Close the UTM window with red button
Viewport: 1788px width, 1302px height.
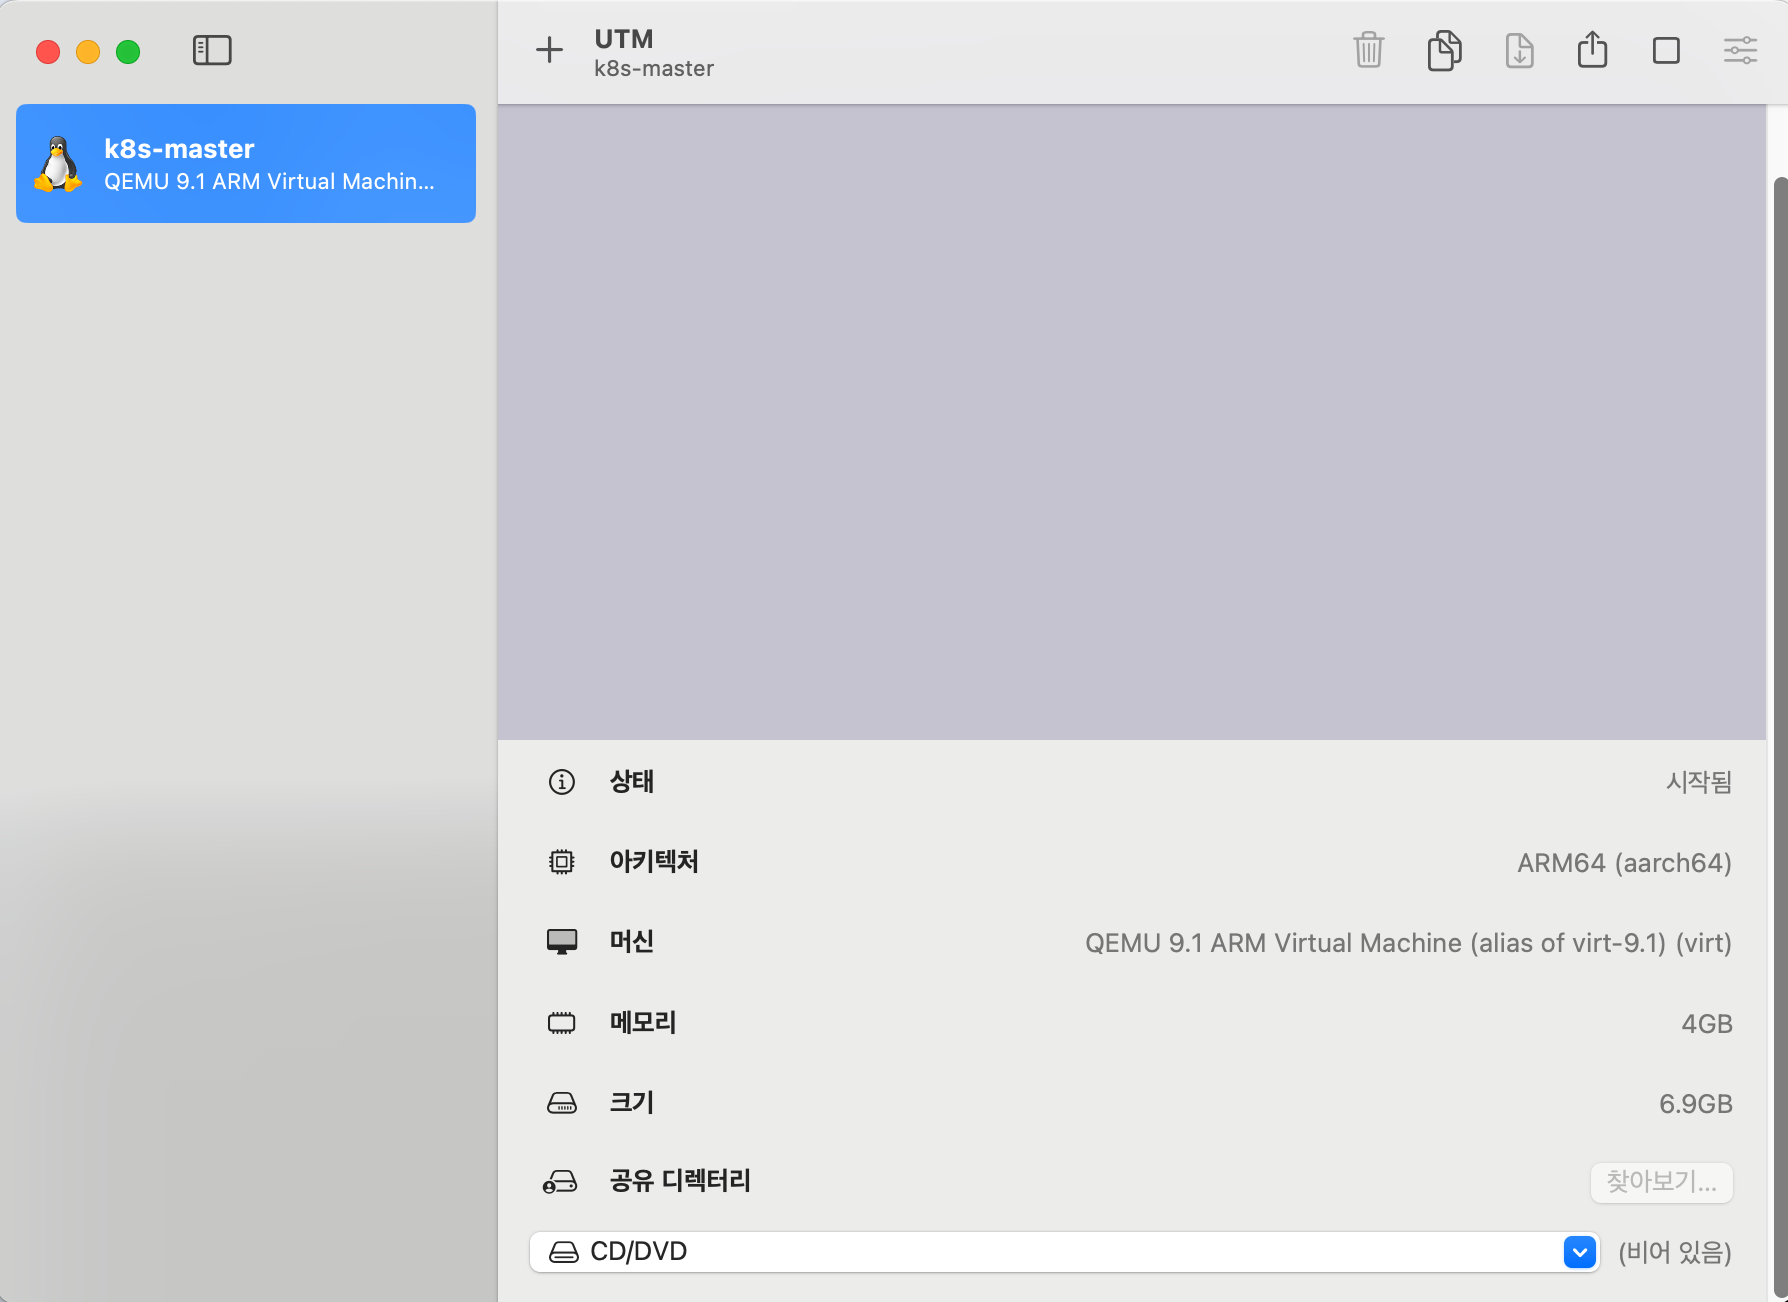48,52
